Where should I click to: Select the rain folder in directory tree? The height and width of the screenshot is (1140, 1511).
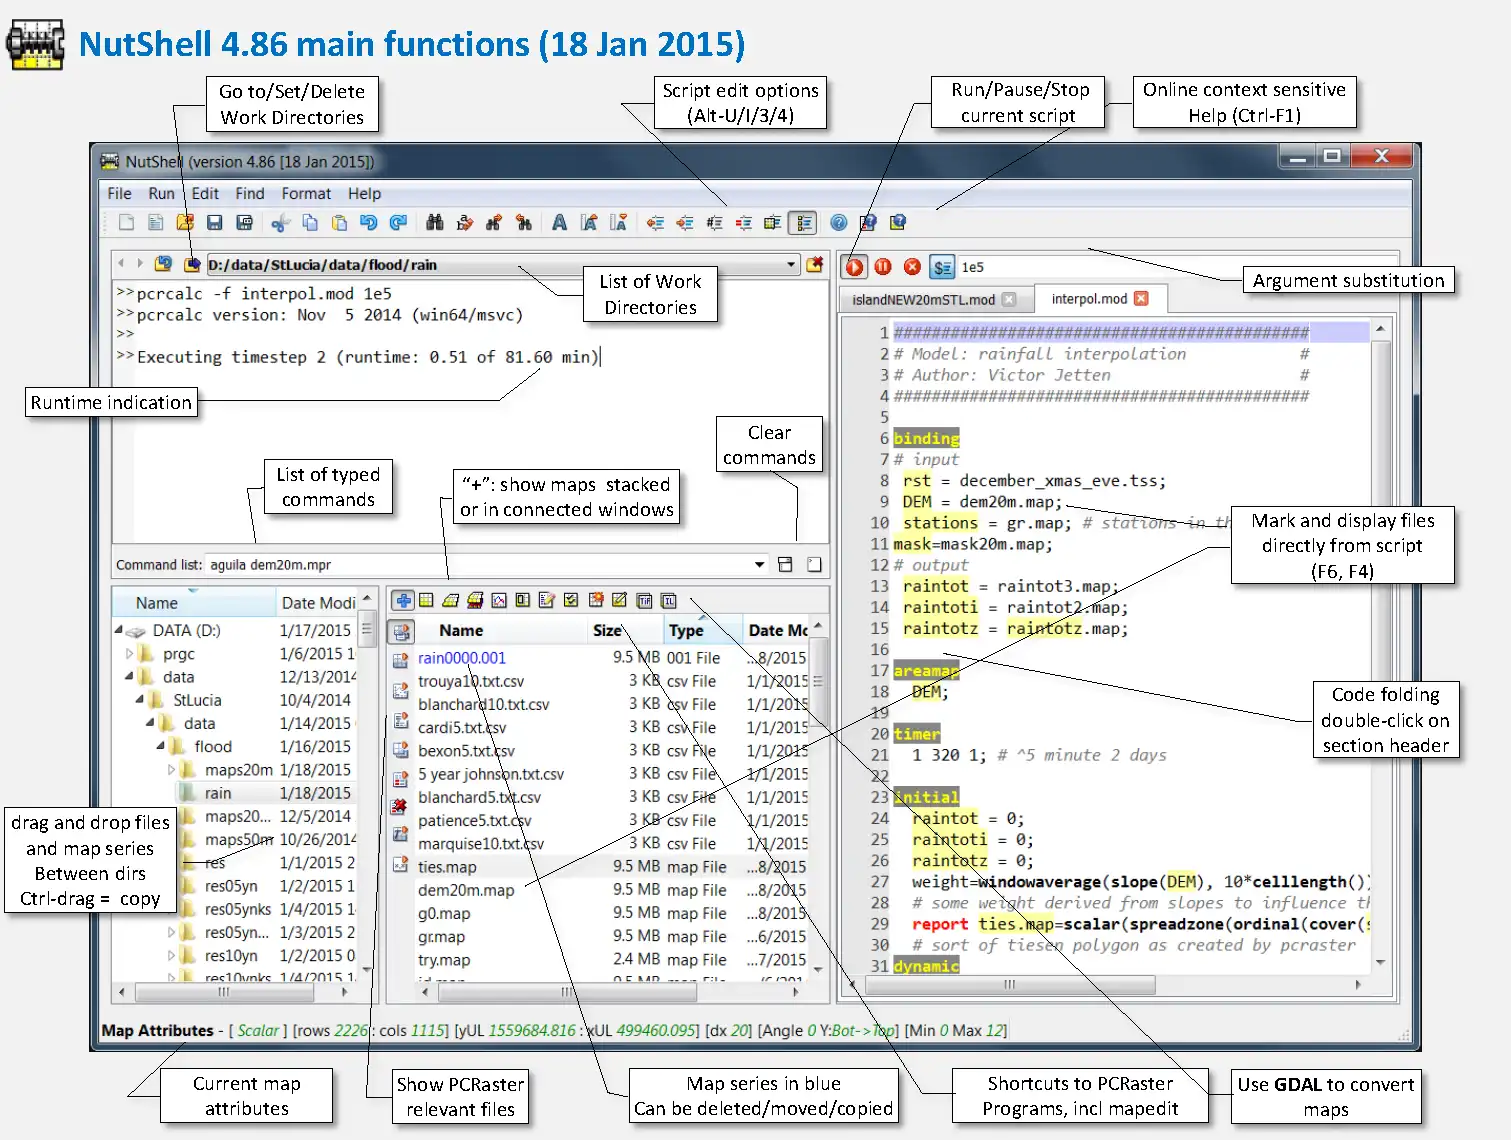(x=218, y=793)
